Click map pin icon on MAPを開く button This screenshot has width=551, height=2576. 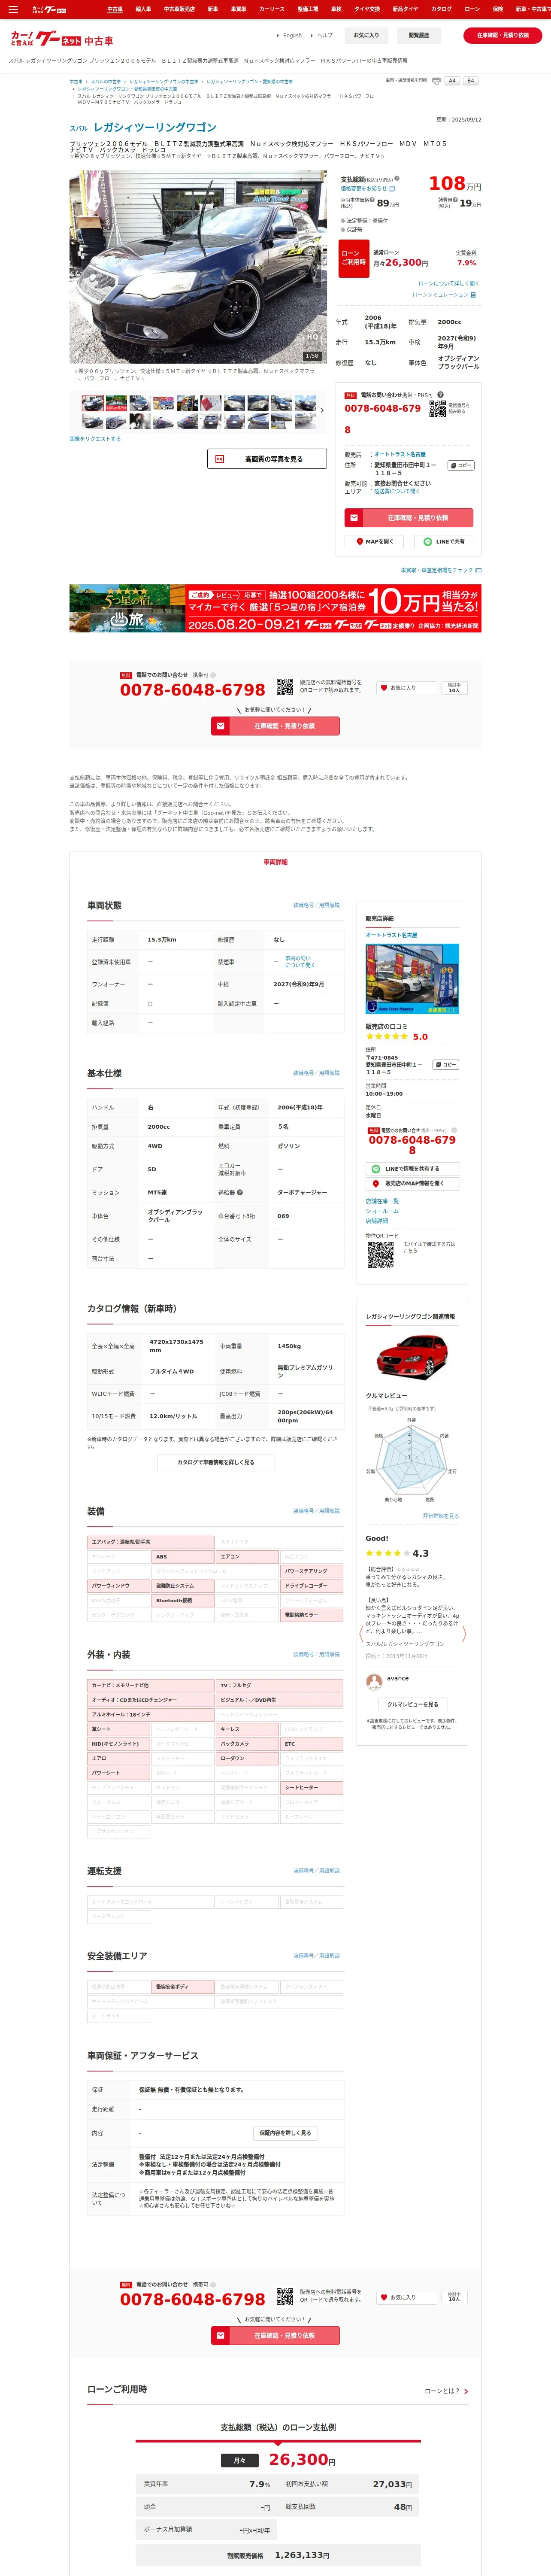point(359,541)
